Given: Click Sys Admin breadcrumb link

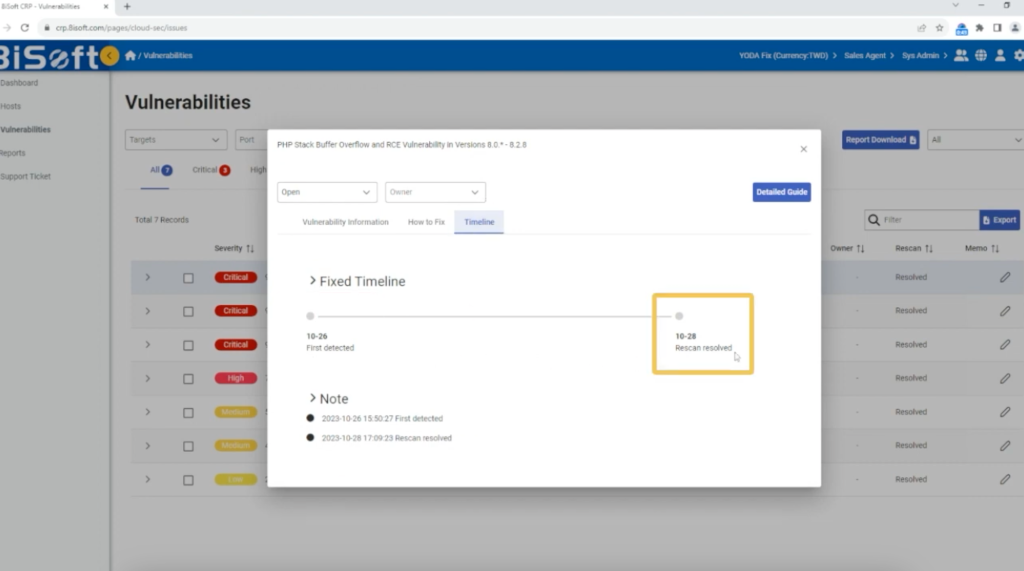Looking at the screenshot, I should (920, 56).
